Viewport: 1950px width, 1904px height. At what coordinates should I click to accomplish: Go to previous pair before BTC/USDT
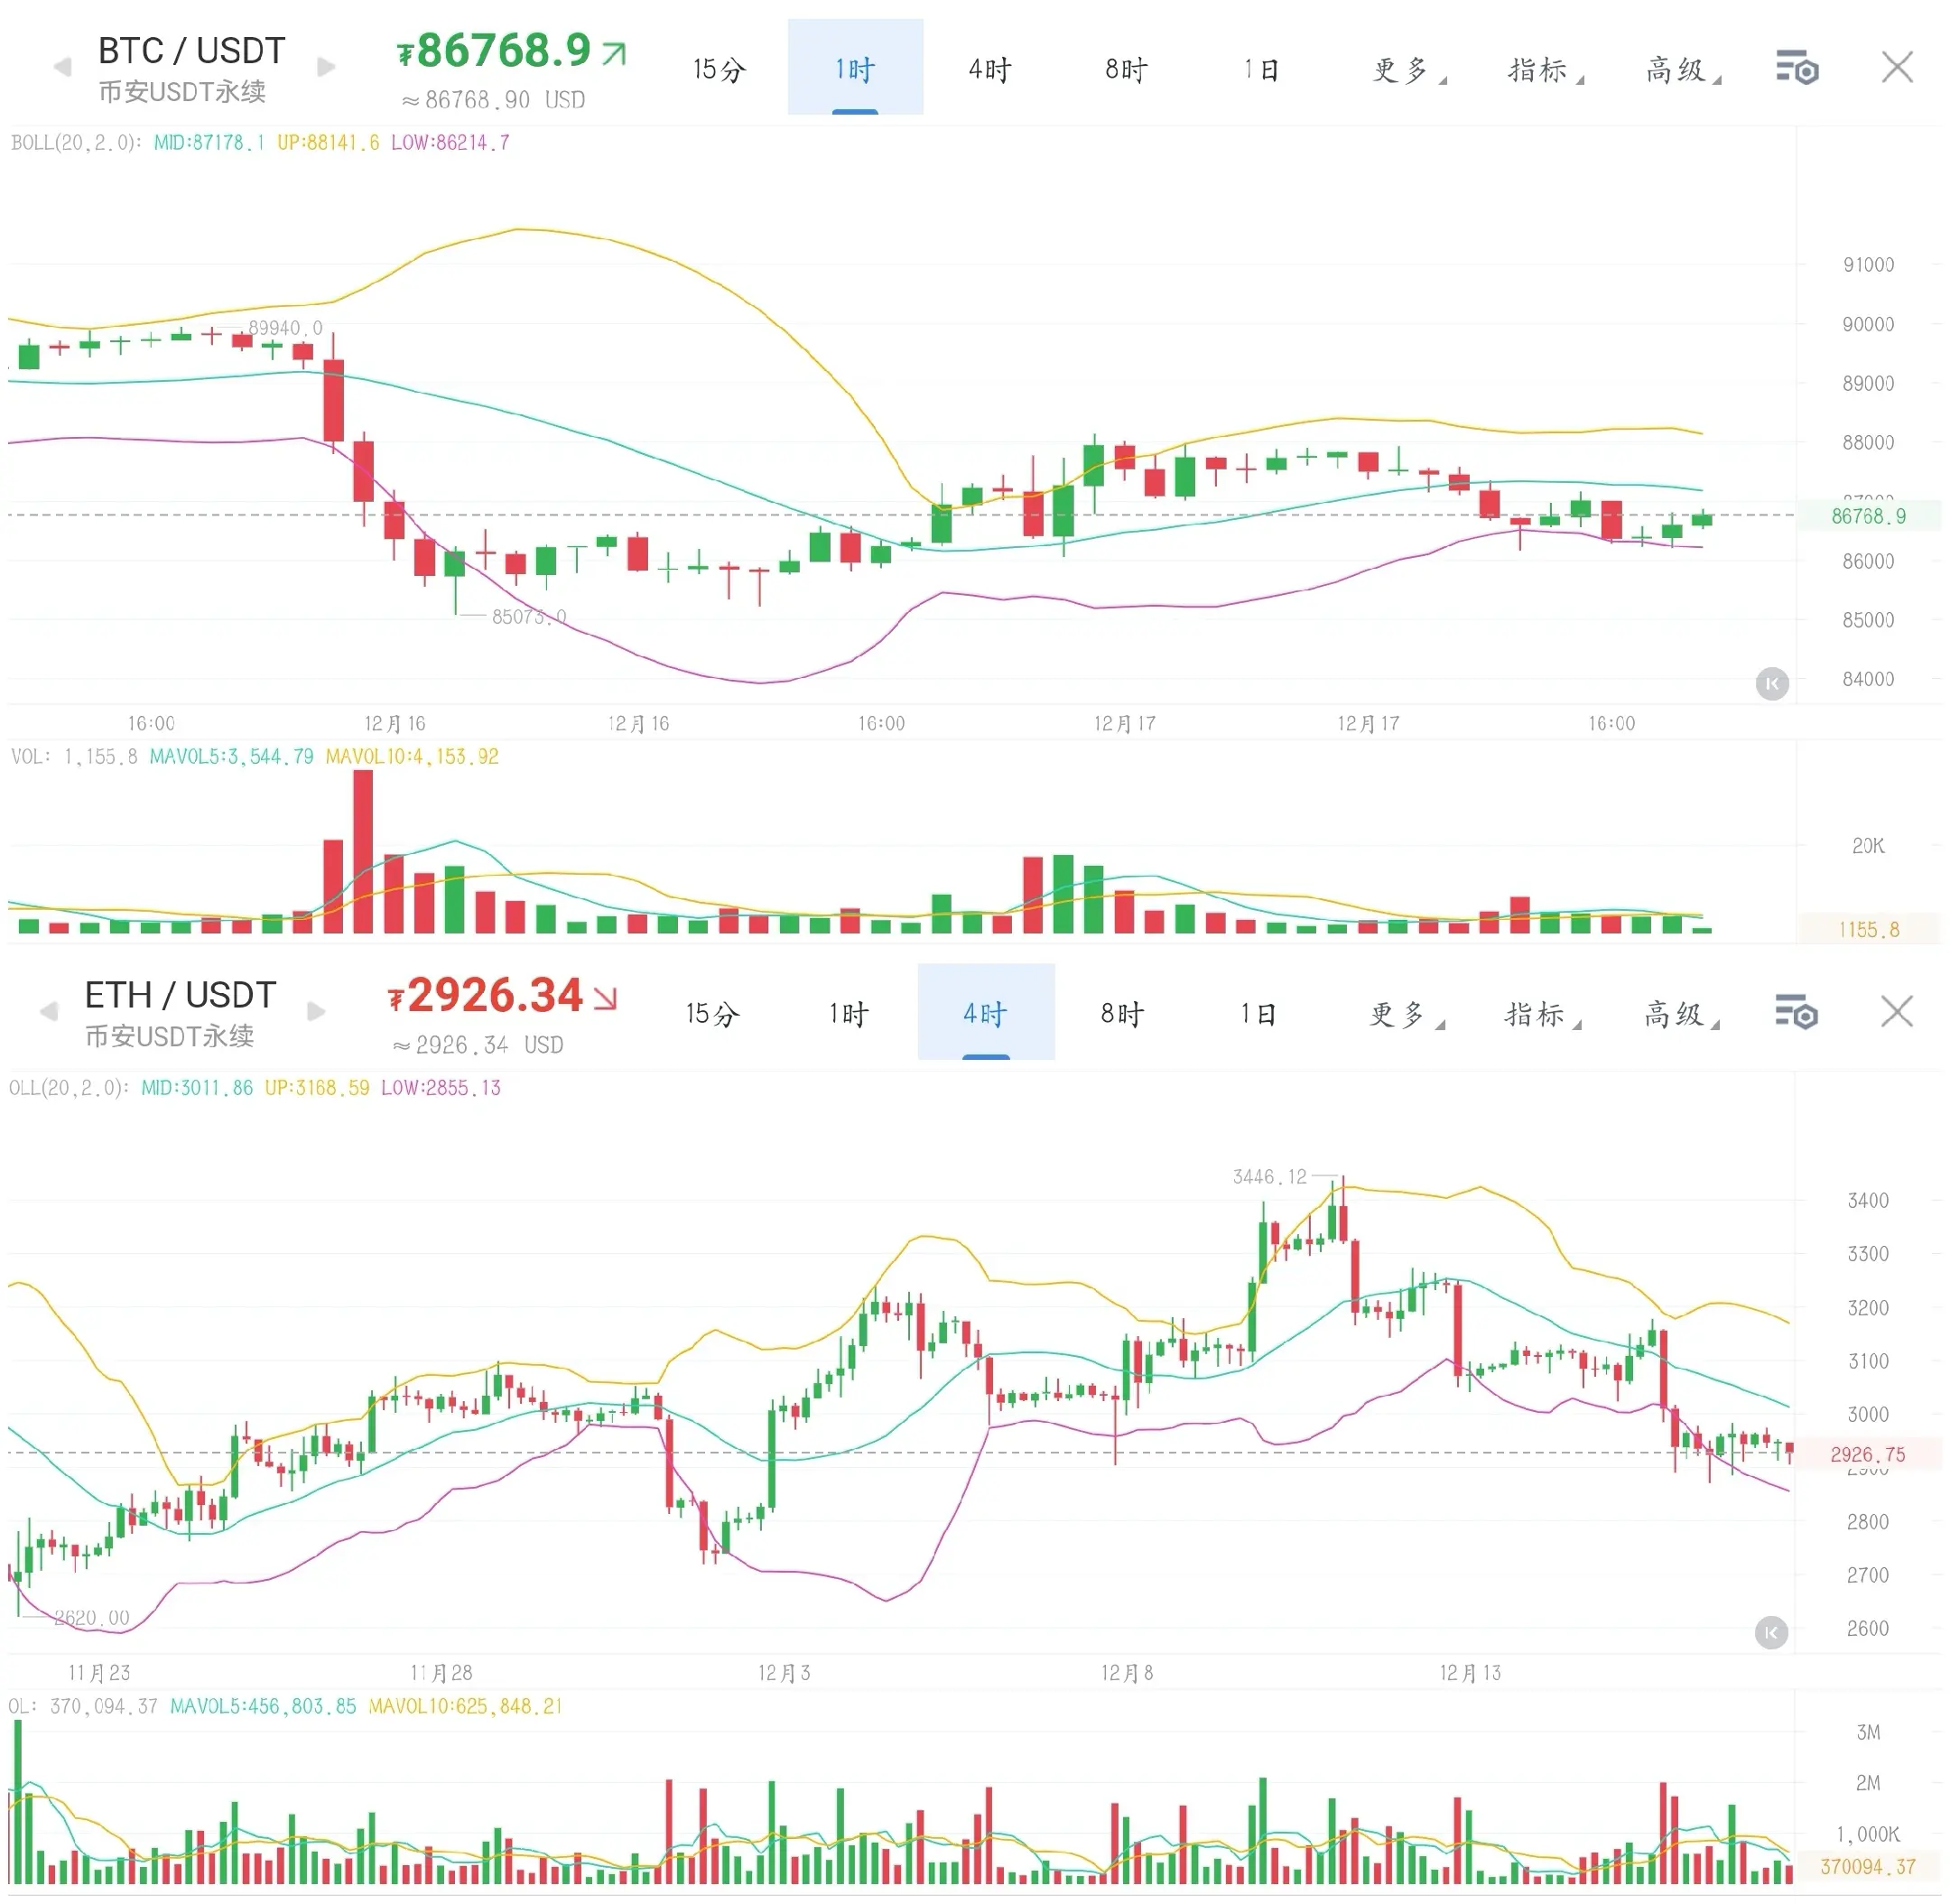pyautogui.click(x=62, y=68)
